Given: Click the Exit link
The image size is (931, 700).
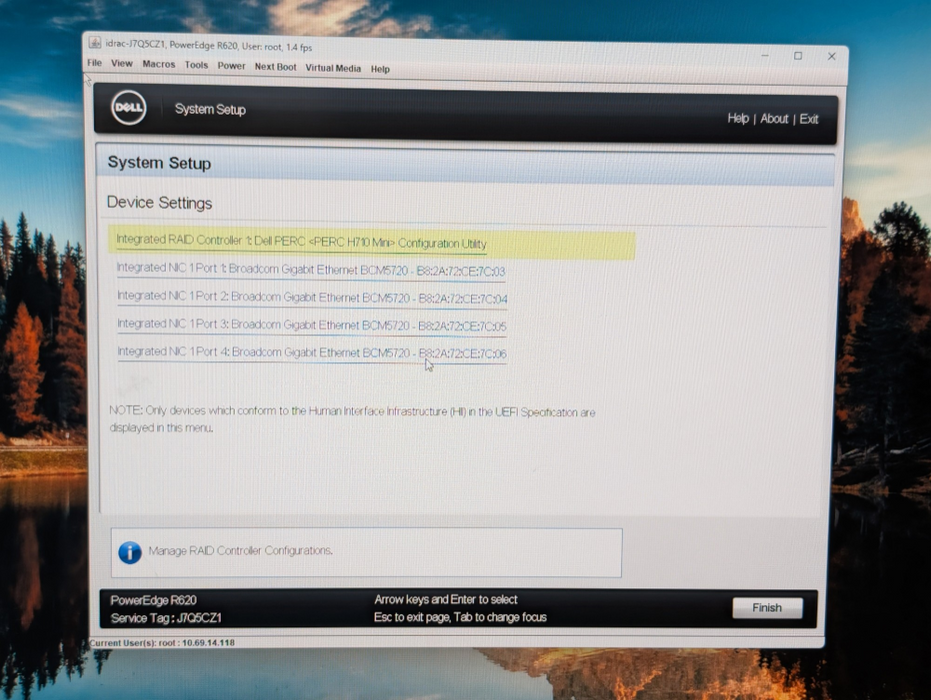Looking at the screenshot, I should pyautogui.click(x=809, y=119).
